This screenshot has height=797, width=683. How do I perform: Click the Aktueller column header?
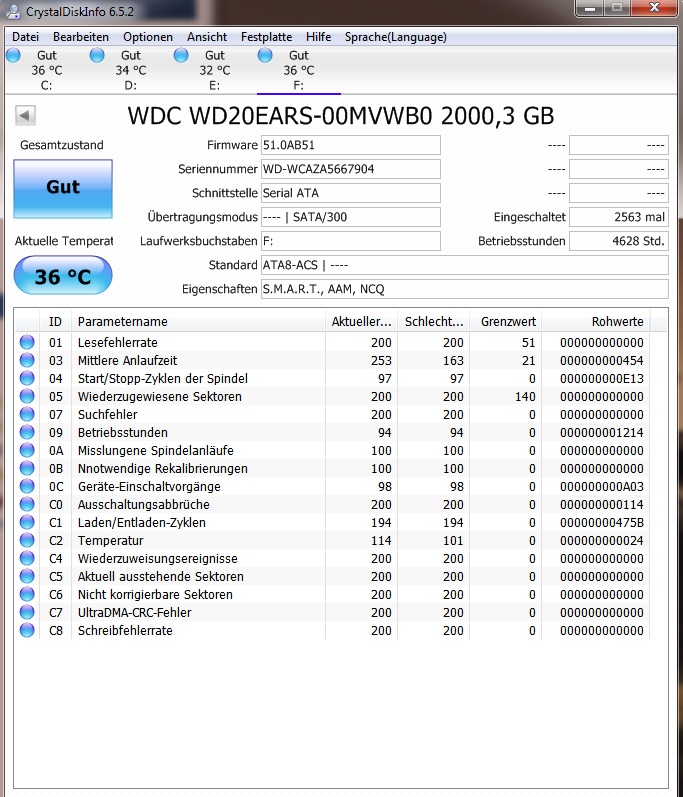pyautogui.click(x=361, y=322)
